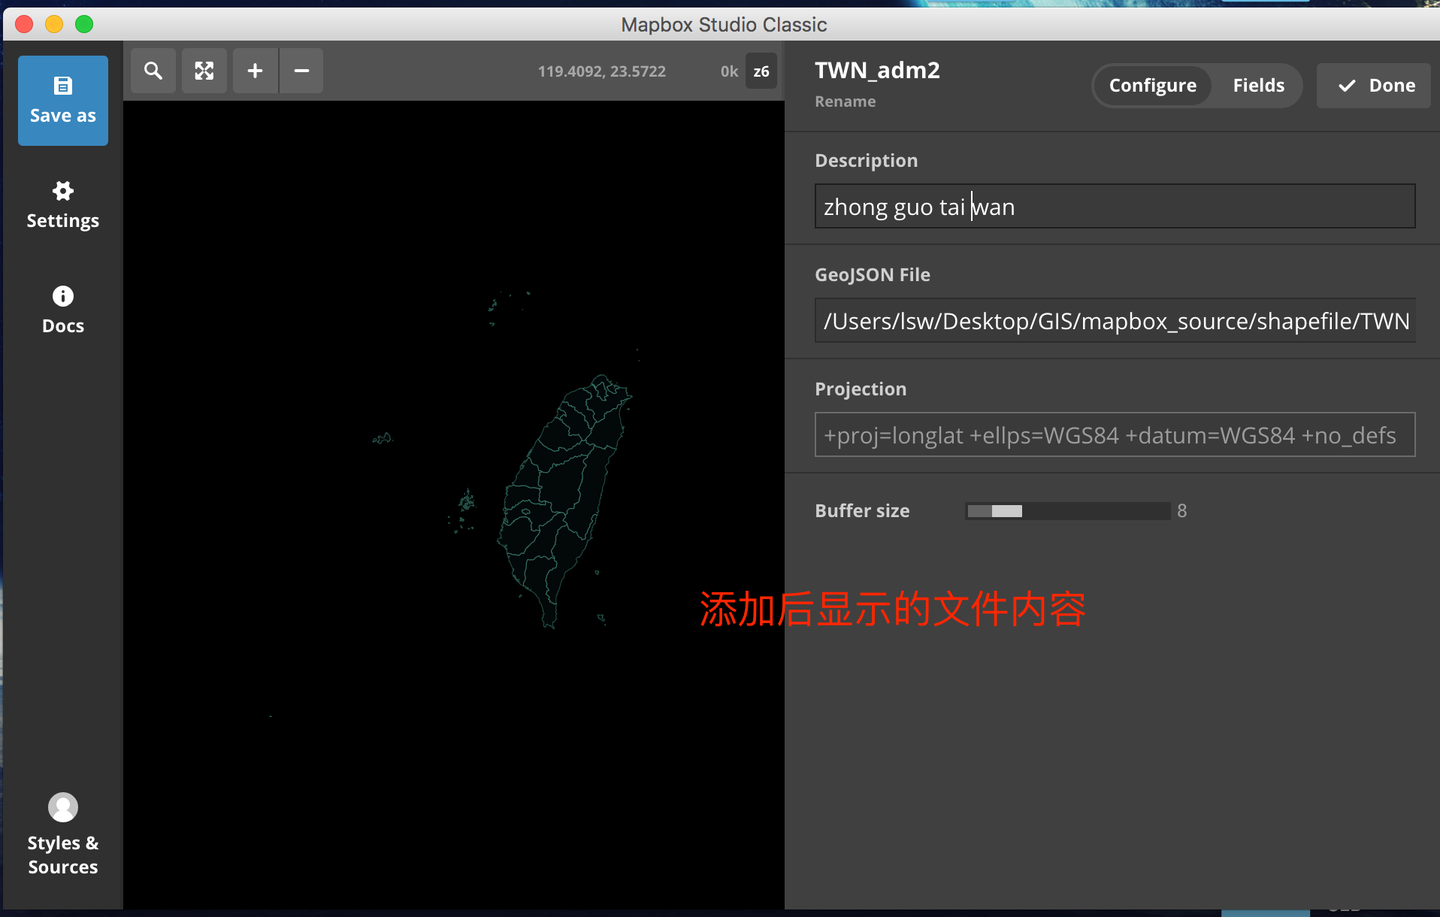Viewport: 1440px width, 917px height.
Task: Select the search magnifier tool on the map toolbar
Action: [x=153, y=70]
